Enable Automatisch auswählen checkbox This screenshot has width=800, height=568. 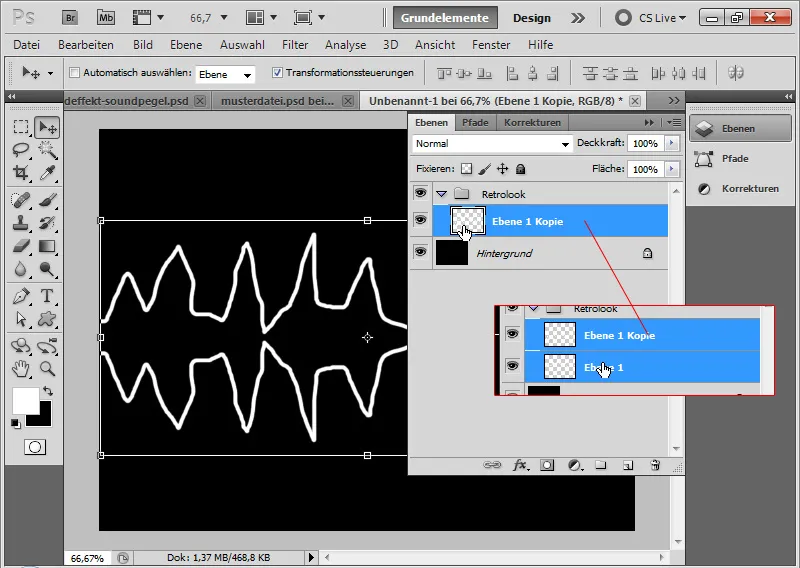tap(74, 72)
